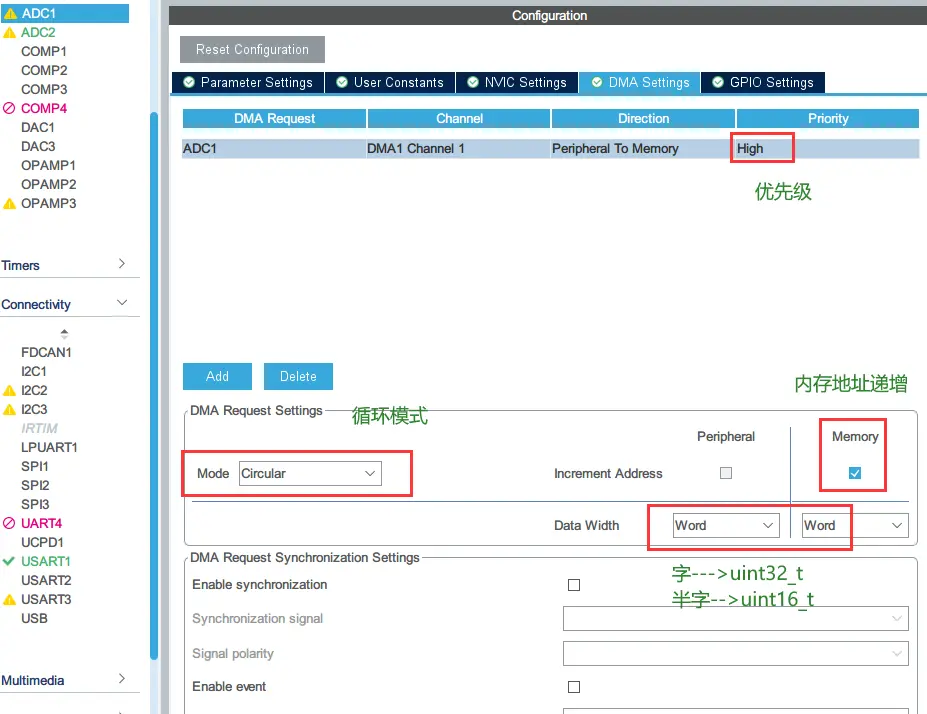The height and width of the screenshot is (714, 927).
Task: Click the warning icon beside USART3
Action: (10, 600)
